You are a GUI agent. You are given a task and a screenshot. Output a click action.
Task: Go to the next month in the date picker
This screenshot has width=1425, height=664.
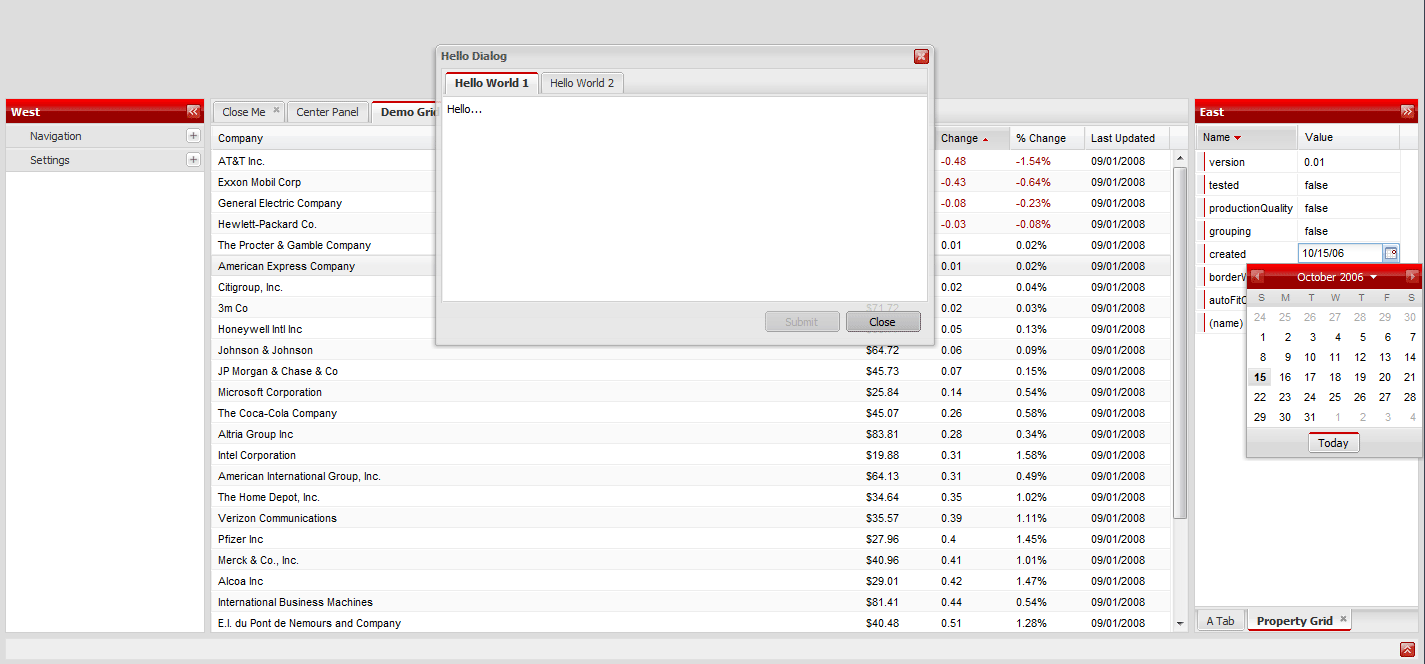(1411, 277)
